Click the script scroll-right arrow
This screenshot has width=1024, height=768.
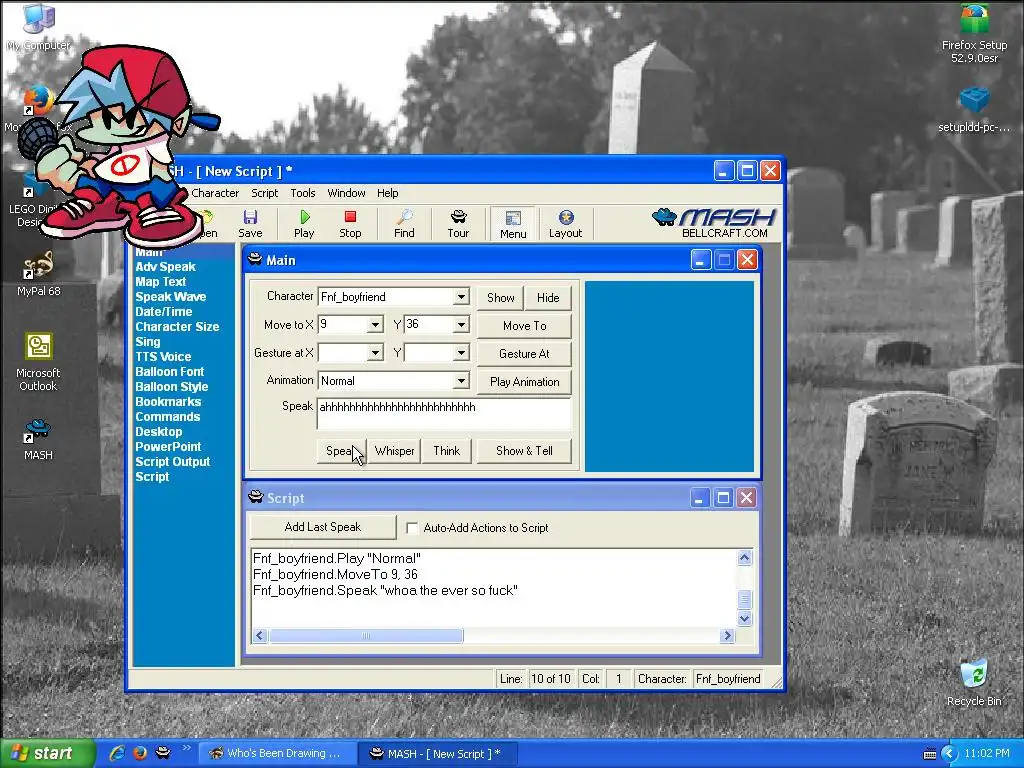click(x=727, y=635)
